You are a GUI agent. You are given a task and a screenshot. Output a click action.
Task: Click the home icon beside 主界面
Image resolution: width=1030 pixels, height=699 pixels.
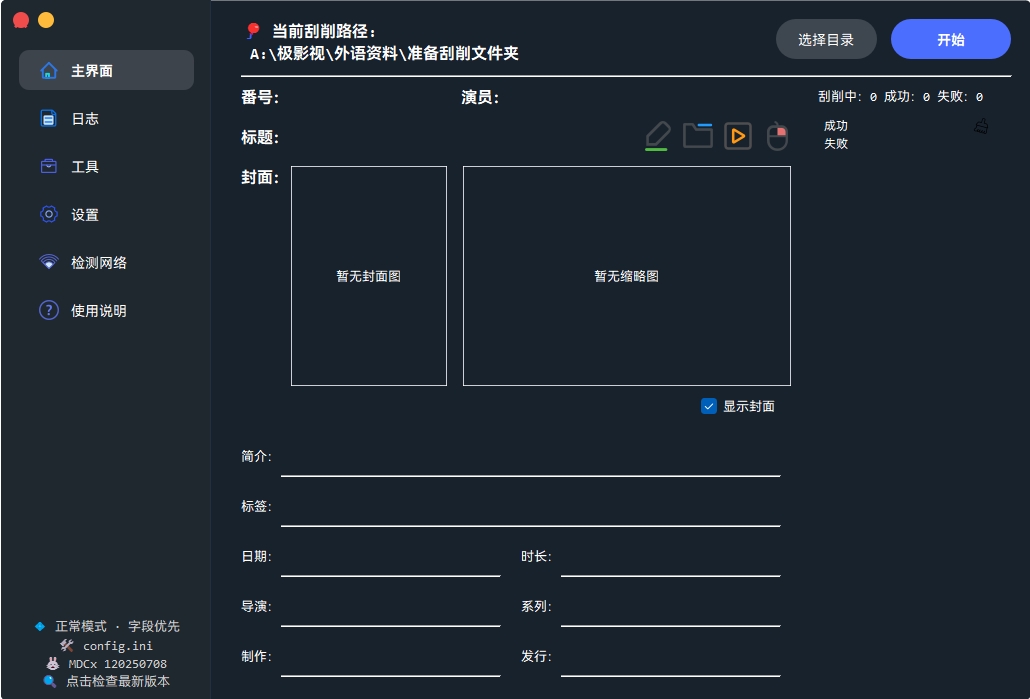click(x=49, y=70)
